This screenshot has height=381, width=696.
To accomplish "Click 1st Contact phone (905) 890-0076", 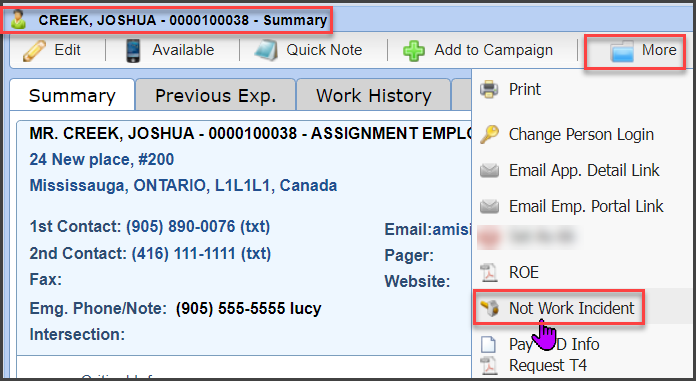I will [198, 226].
